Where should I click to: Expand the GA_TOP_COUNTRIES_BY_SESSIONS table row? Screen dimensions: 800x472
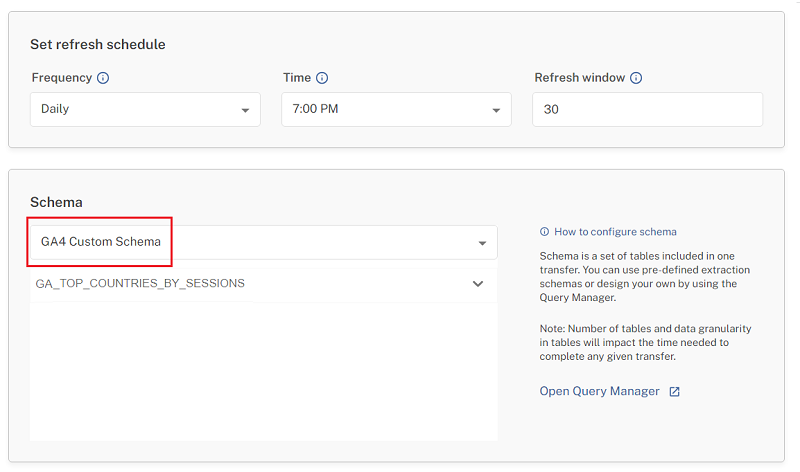click(264, 284)
